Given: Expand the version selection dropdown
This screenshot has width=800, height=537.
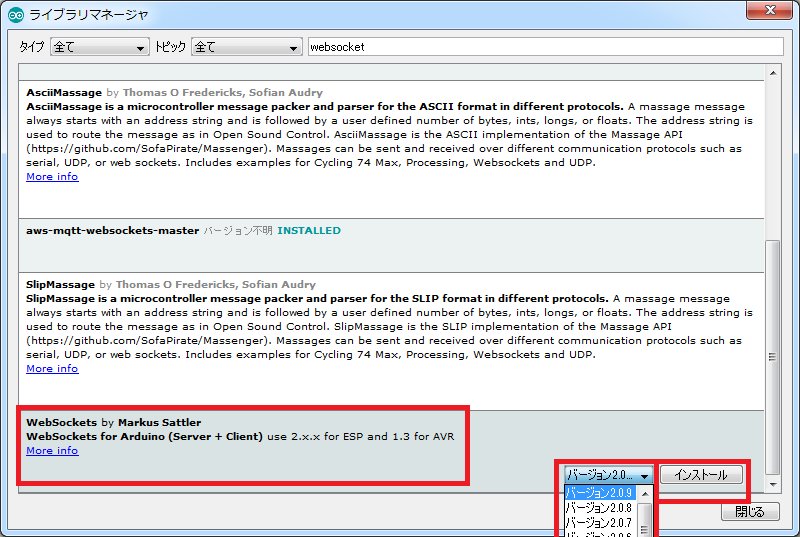Looking at the screenshot, I should 609,475.
